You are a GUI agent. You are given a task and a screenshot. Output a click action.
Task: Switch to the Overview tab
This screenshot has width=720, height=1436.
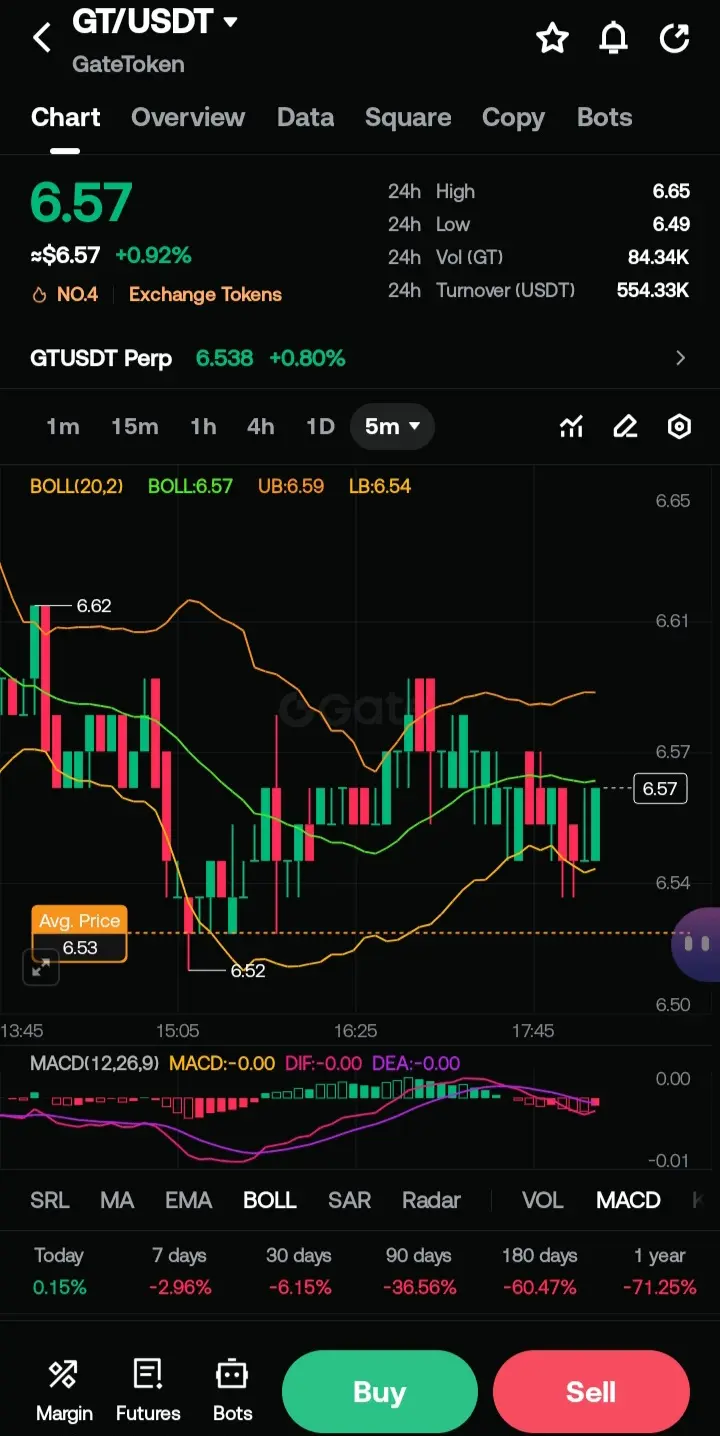pyautogui.click(x=188, y=117)
